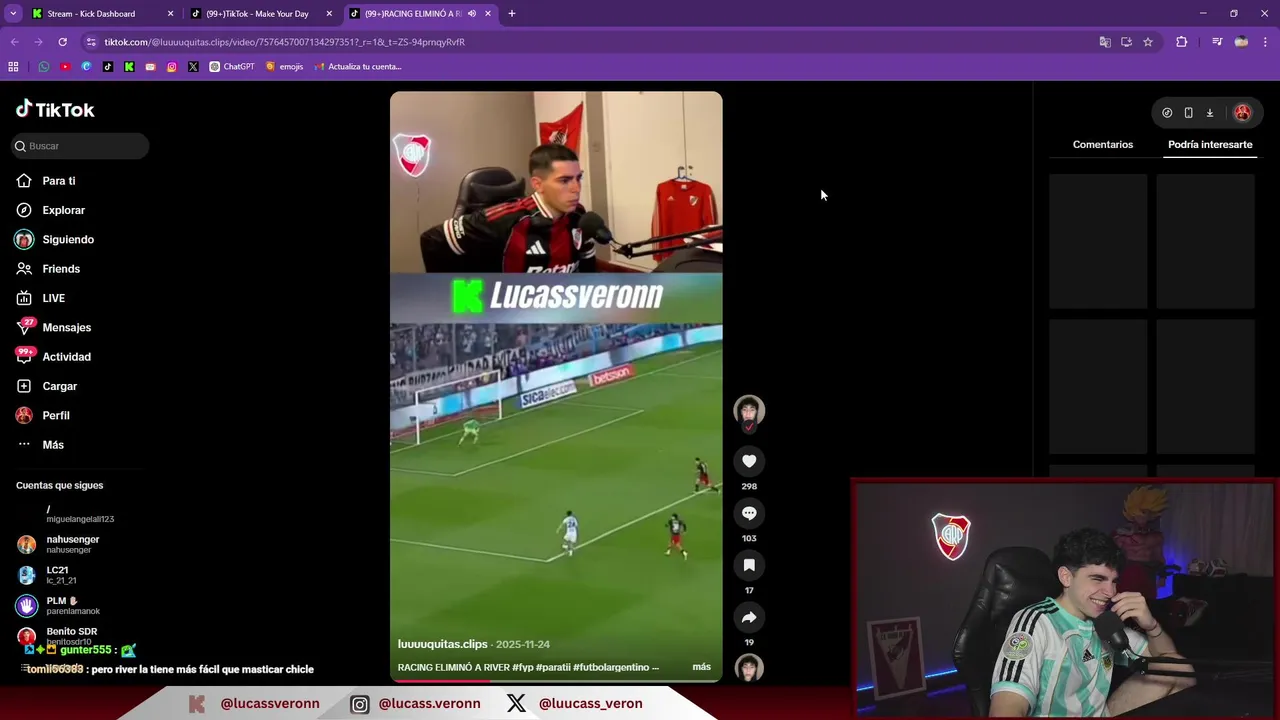Open TikTok coins icon in top pill
Image resolution: width=1280 pixels, height=720 pixels.
pyautogui.click(x=1167, y=113)
